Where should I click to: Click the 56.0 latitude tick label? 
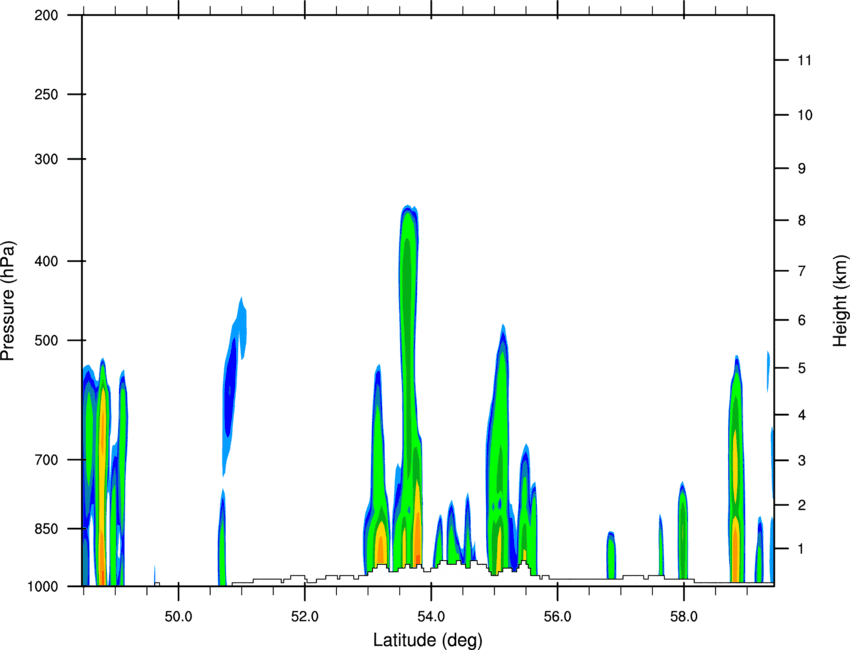tap(557, 617)
